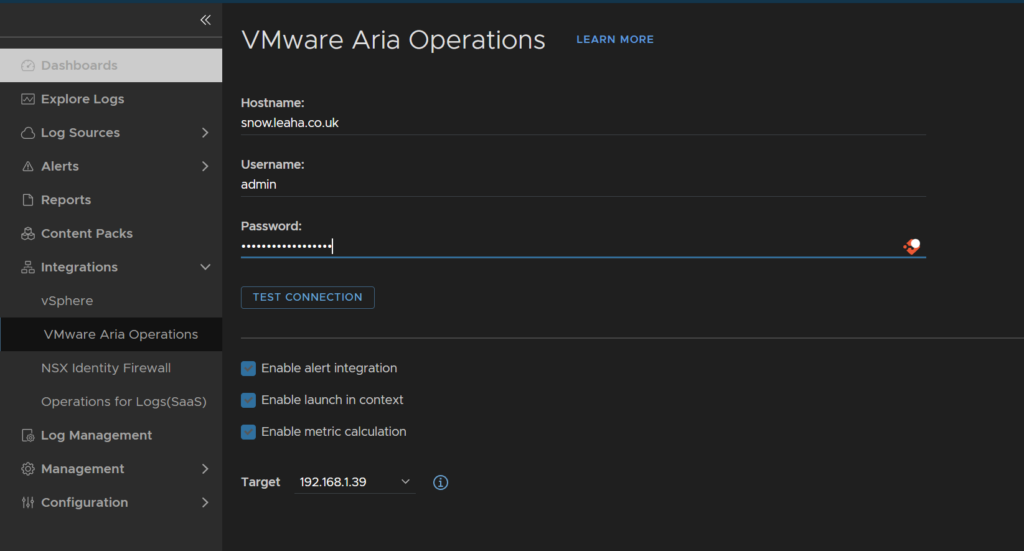Click the 'Enable alert integration' label text
This screenshot has width=1024, height=551.
coord(329,368)
